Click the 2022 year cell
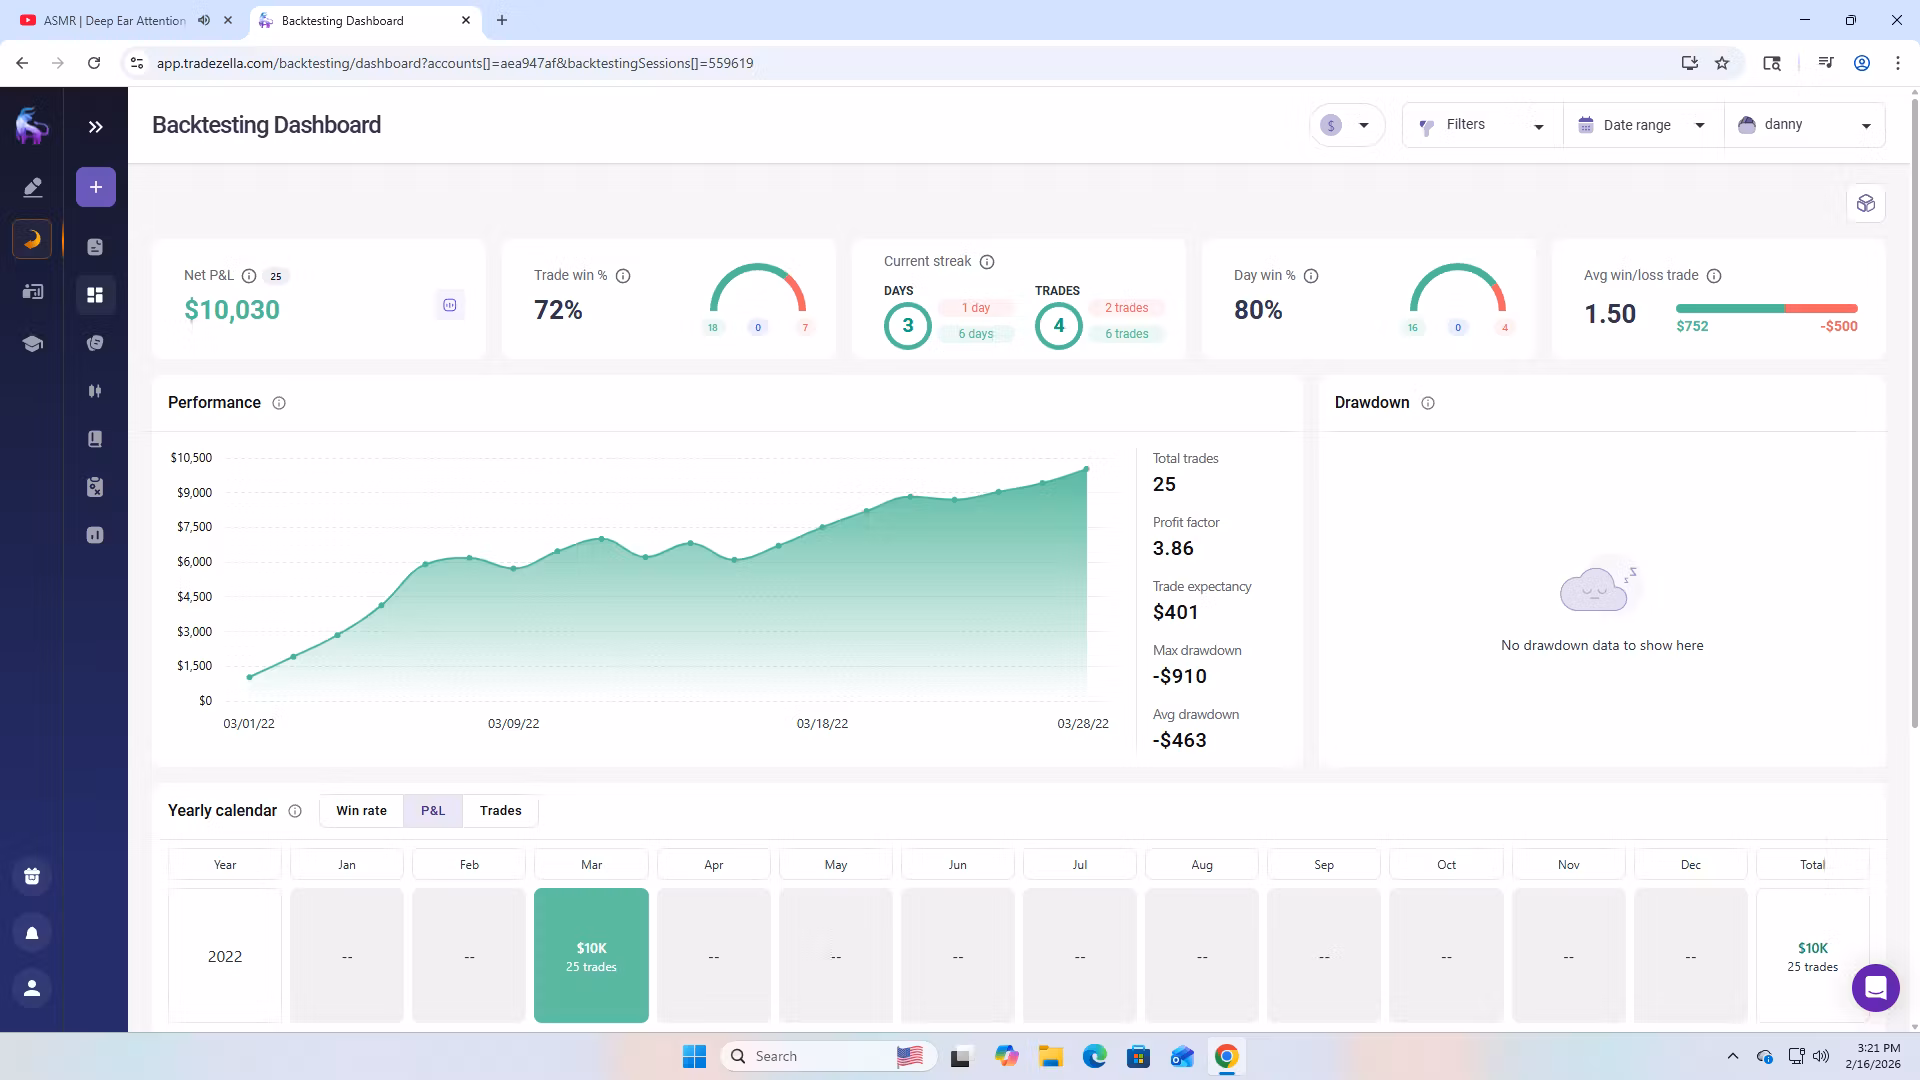The image size is (1920, 1080). tap(225, 955)
